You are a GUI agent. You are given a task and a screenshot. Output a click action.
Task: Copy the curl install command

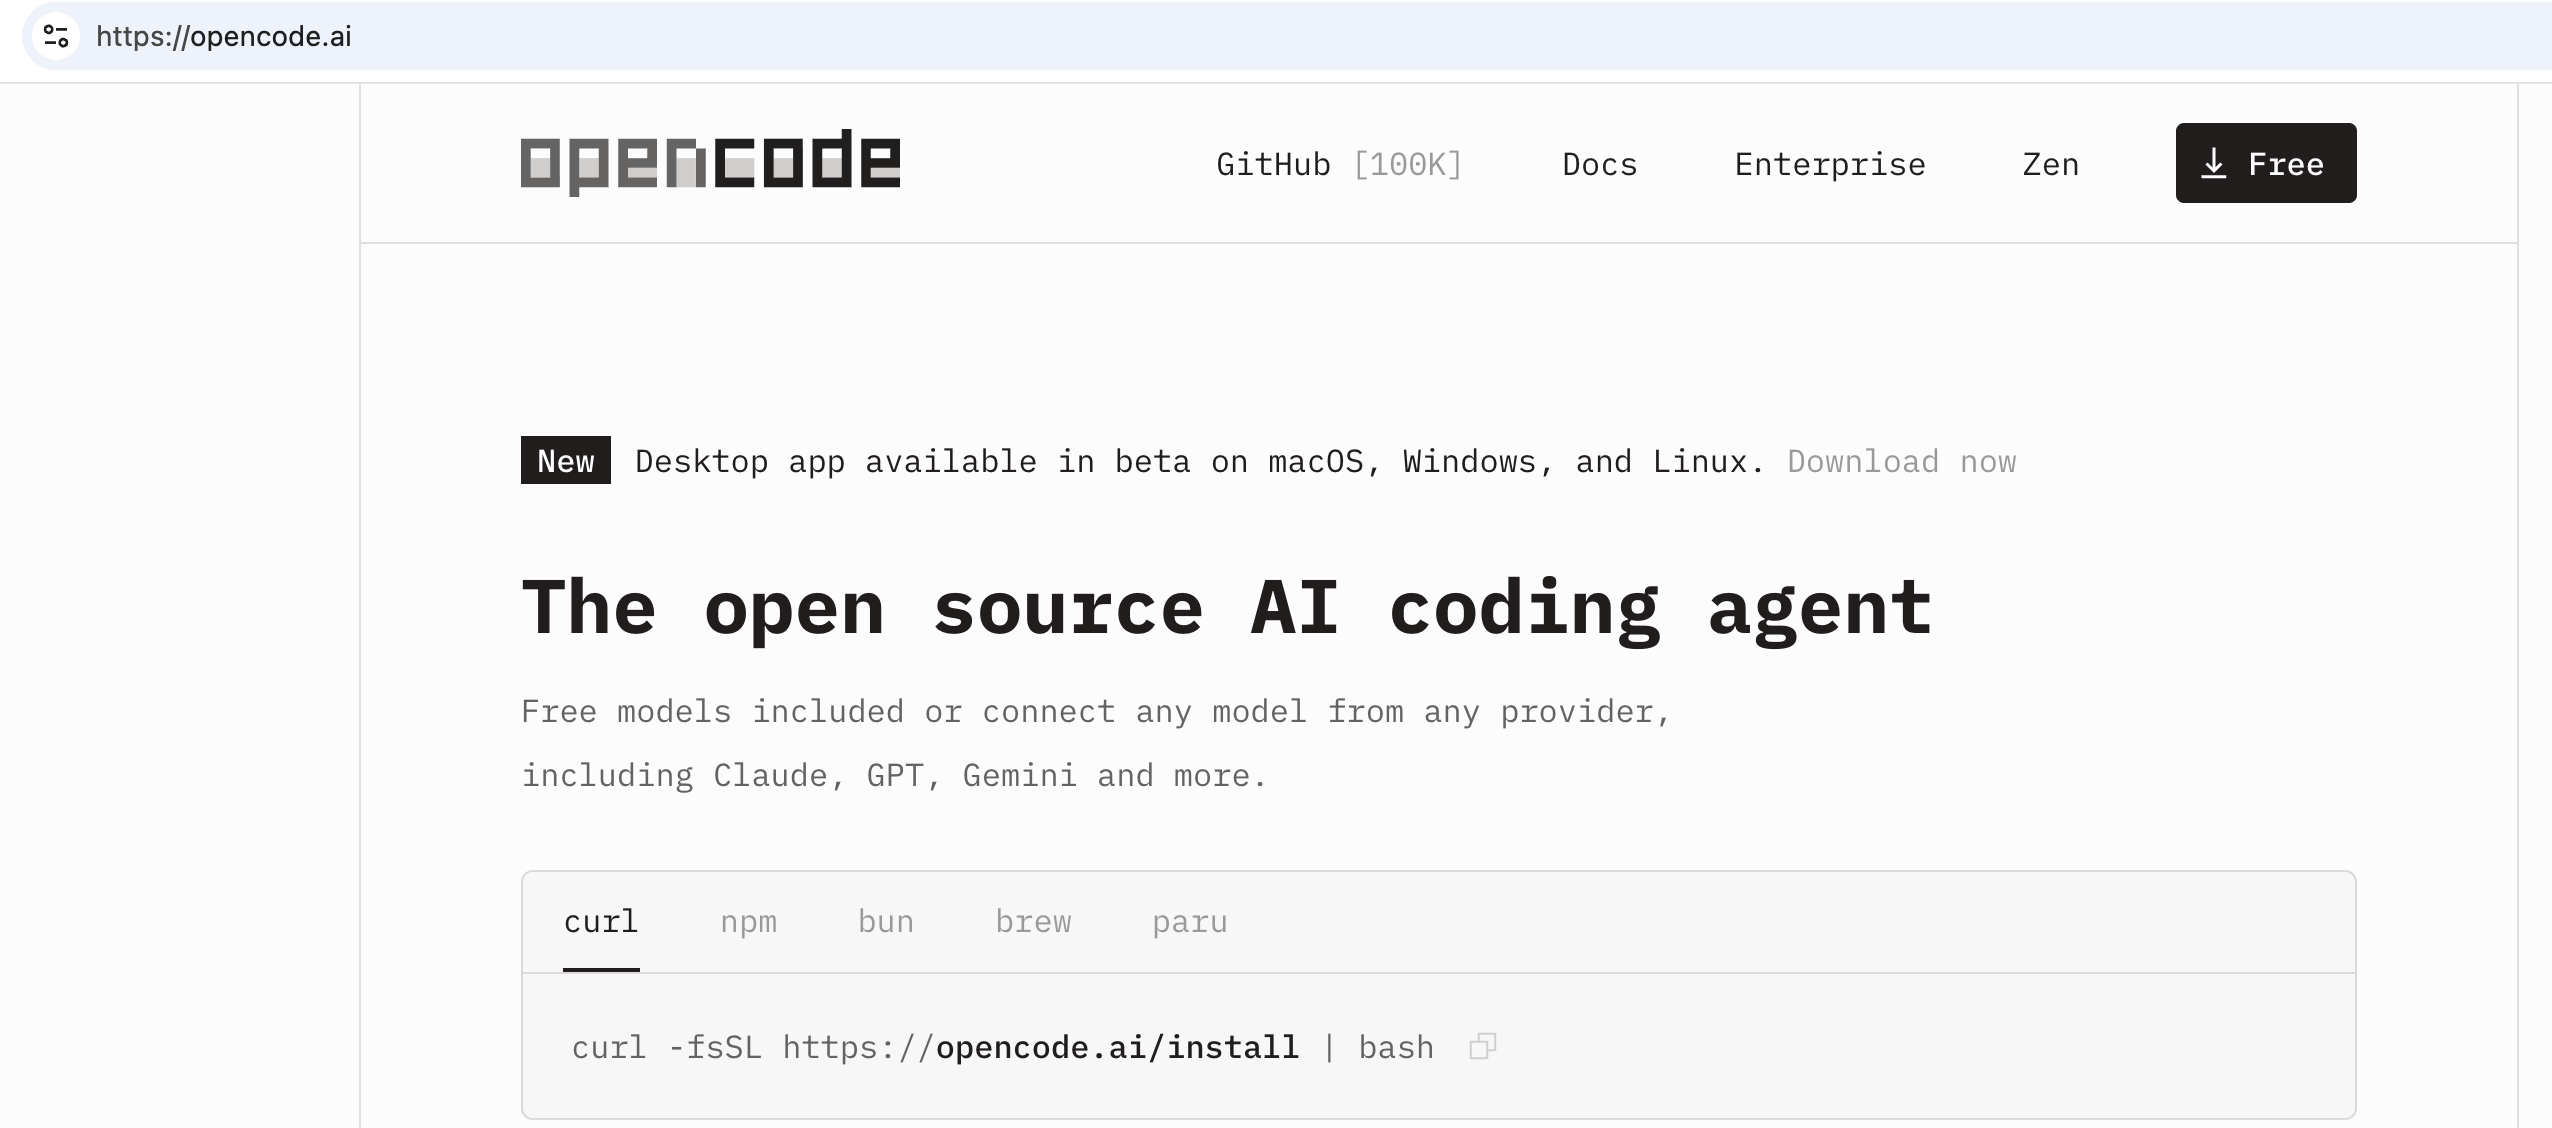[1482, 1047]
